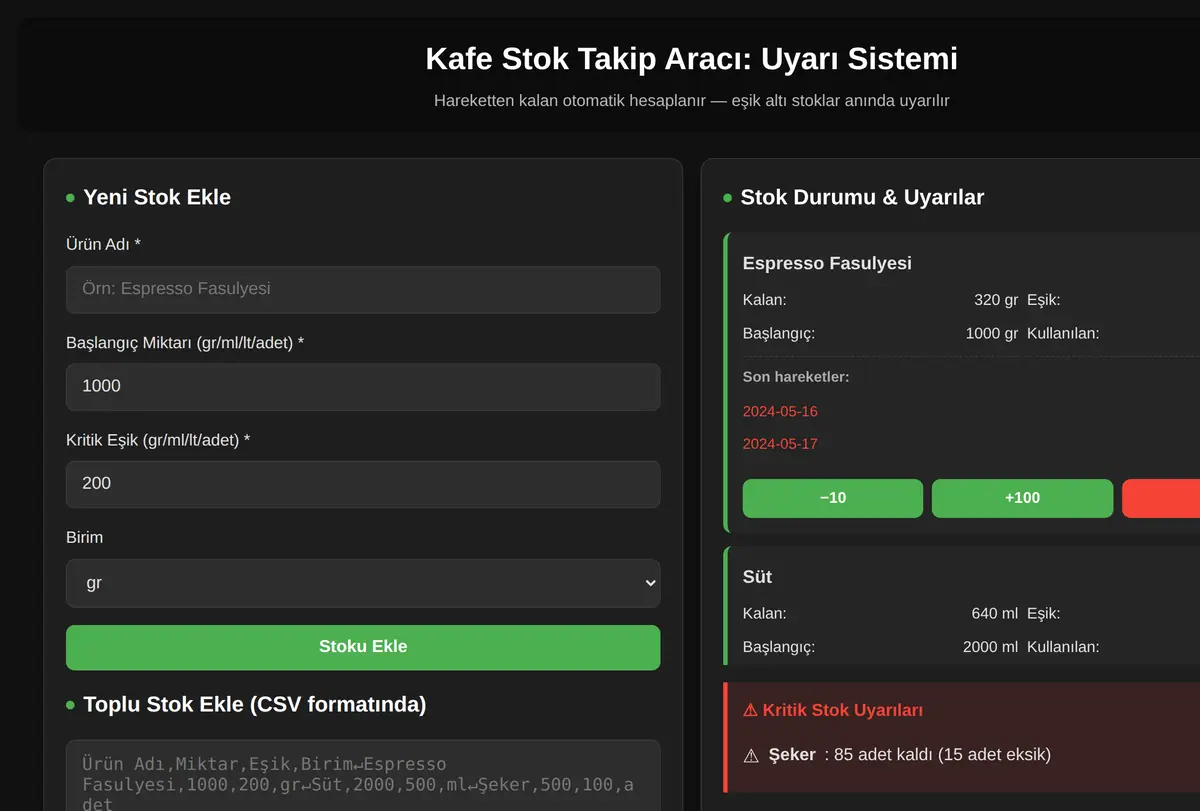Click the Kritik Eşik field showing 200

pos(363,483)
